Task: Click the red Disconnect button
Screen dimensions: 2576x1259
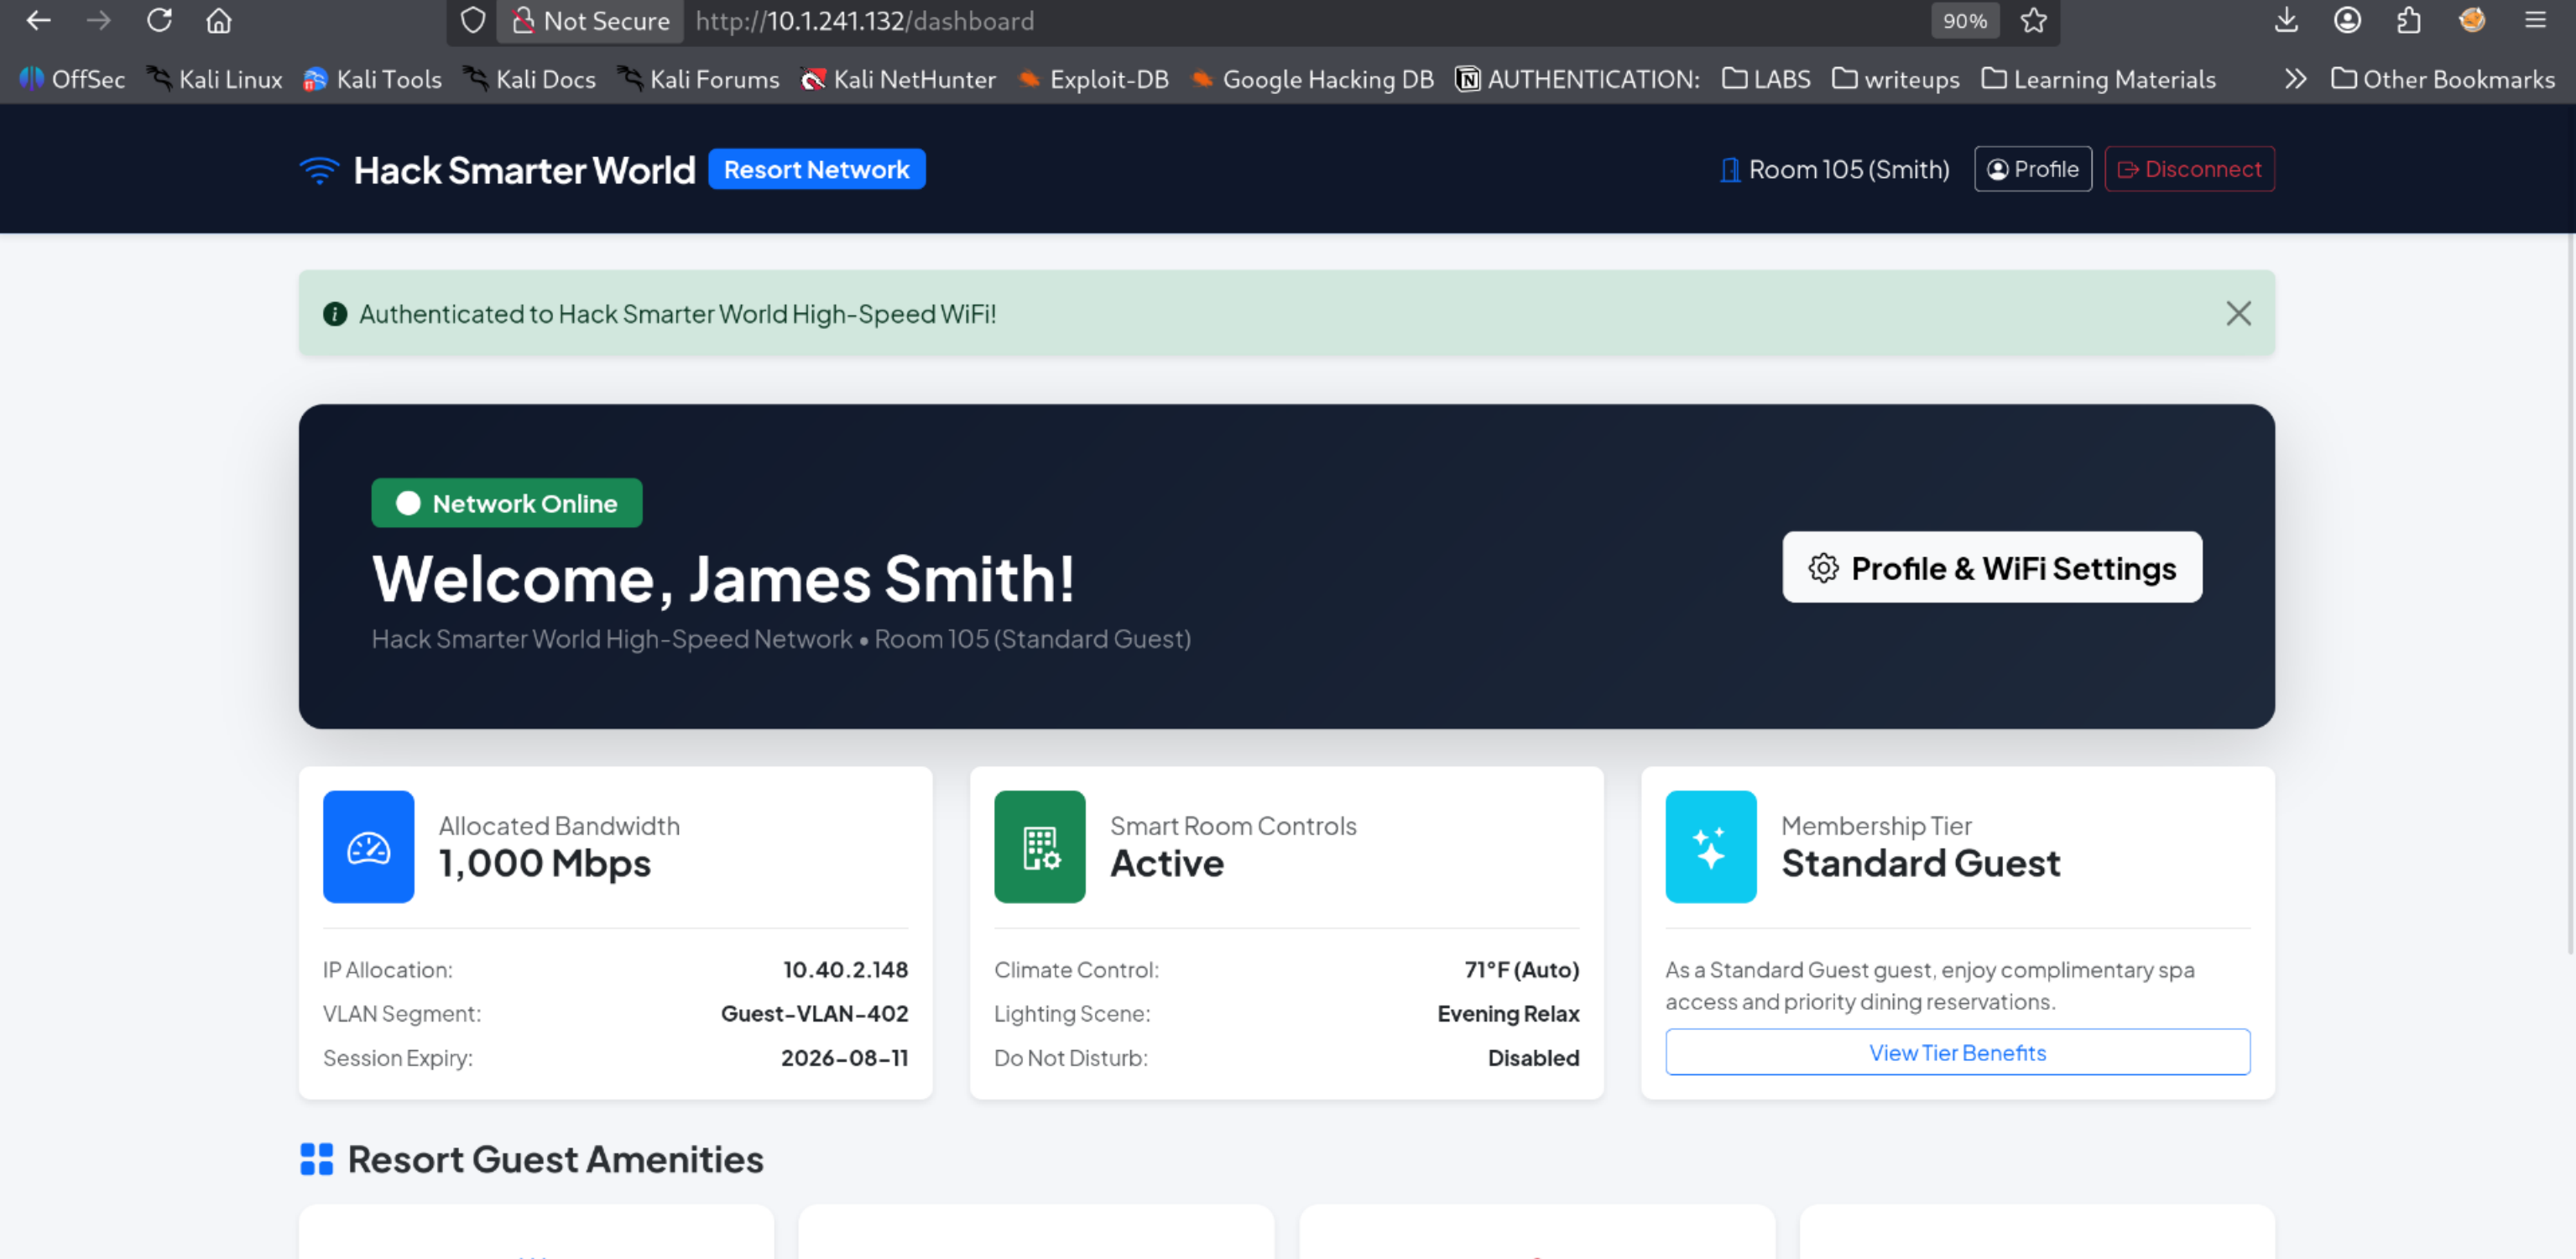Action: pos(2189,169)
